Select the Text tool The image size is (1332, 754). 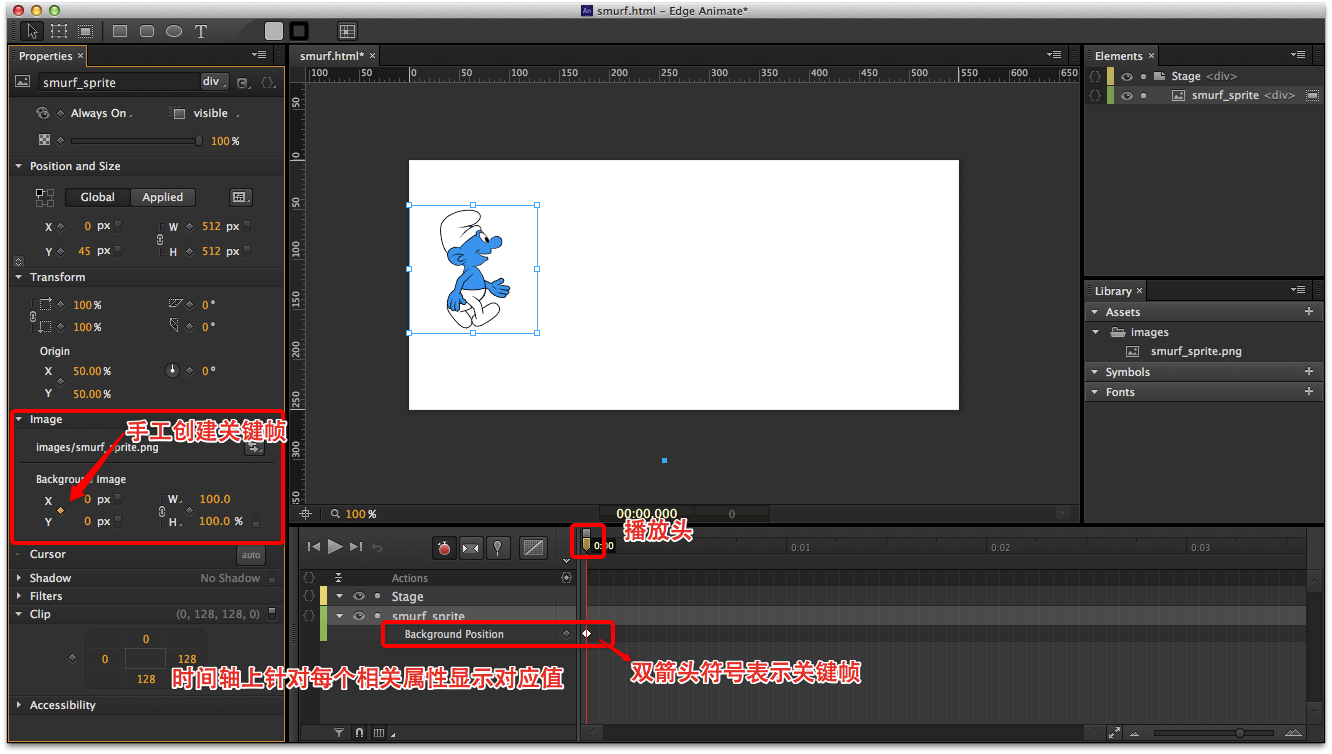pos(201,31)
